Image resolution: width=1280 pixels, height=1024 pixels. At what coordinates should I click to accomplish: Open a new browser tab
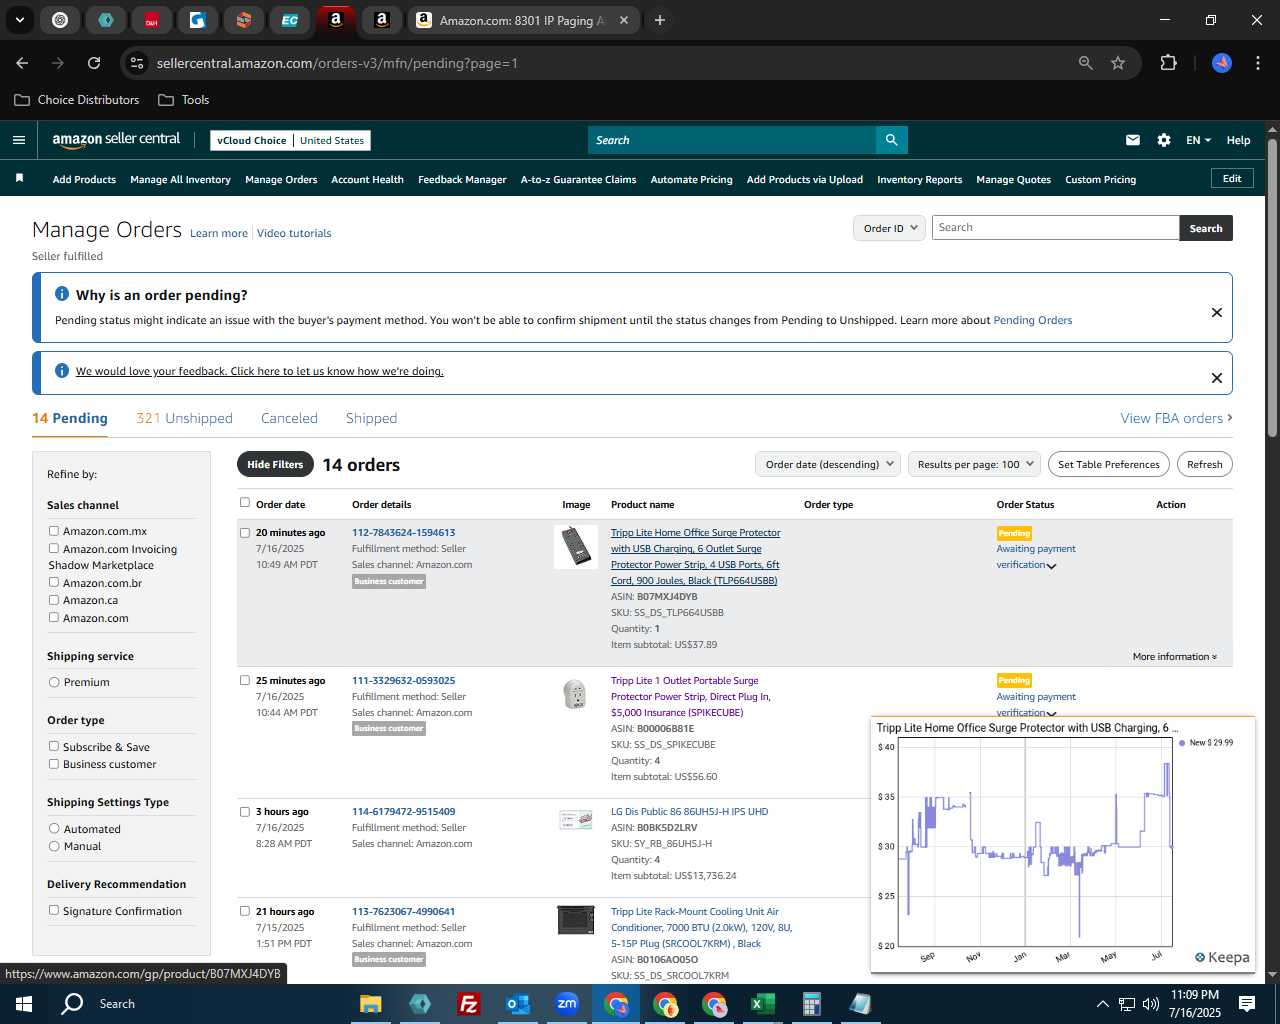pyautogui.click(x=660, y=20)
